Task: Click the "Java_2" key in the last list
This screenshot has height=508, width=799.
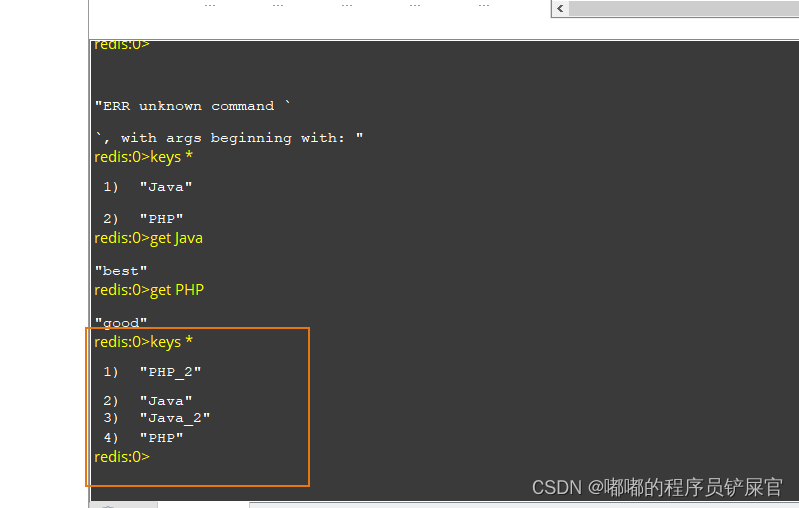Action: pos(175,418)
